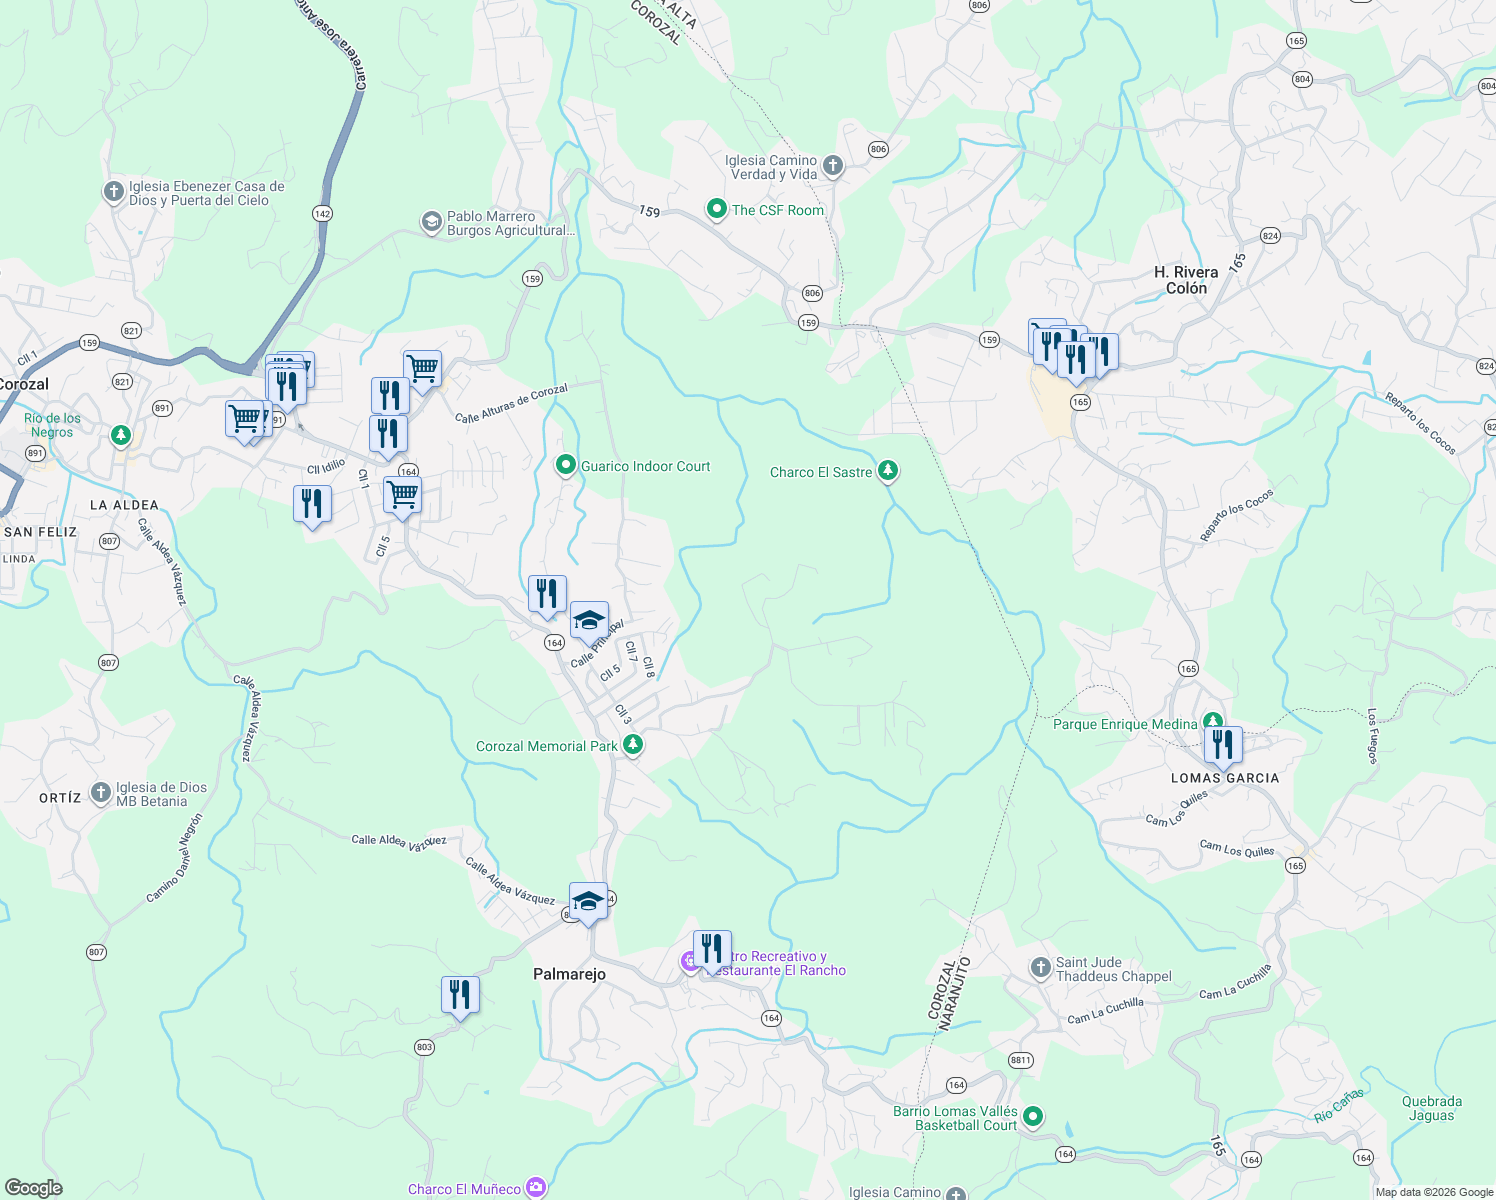Open the Map data ©2026 Google attribution

(x=1434, y=1192)
